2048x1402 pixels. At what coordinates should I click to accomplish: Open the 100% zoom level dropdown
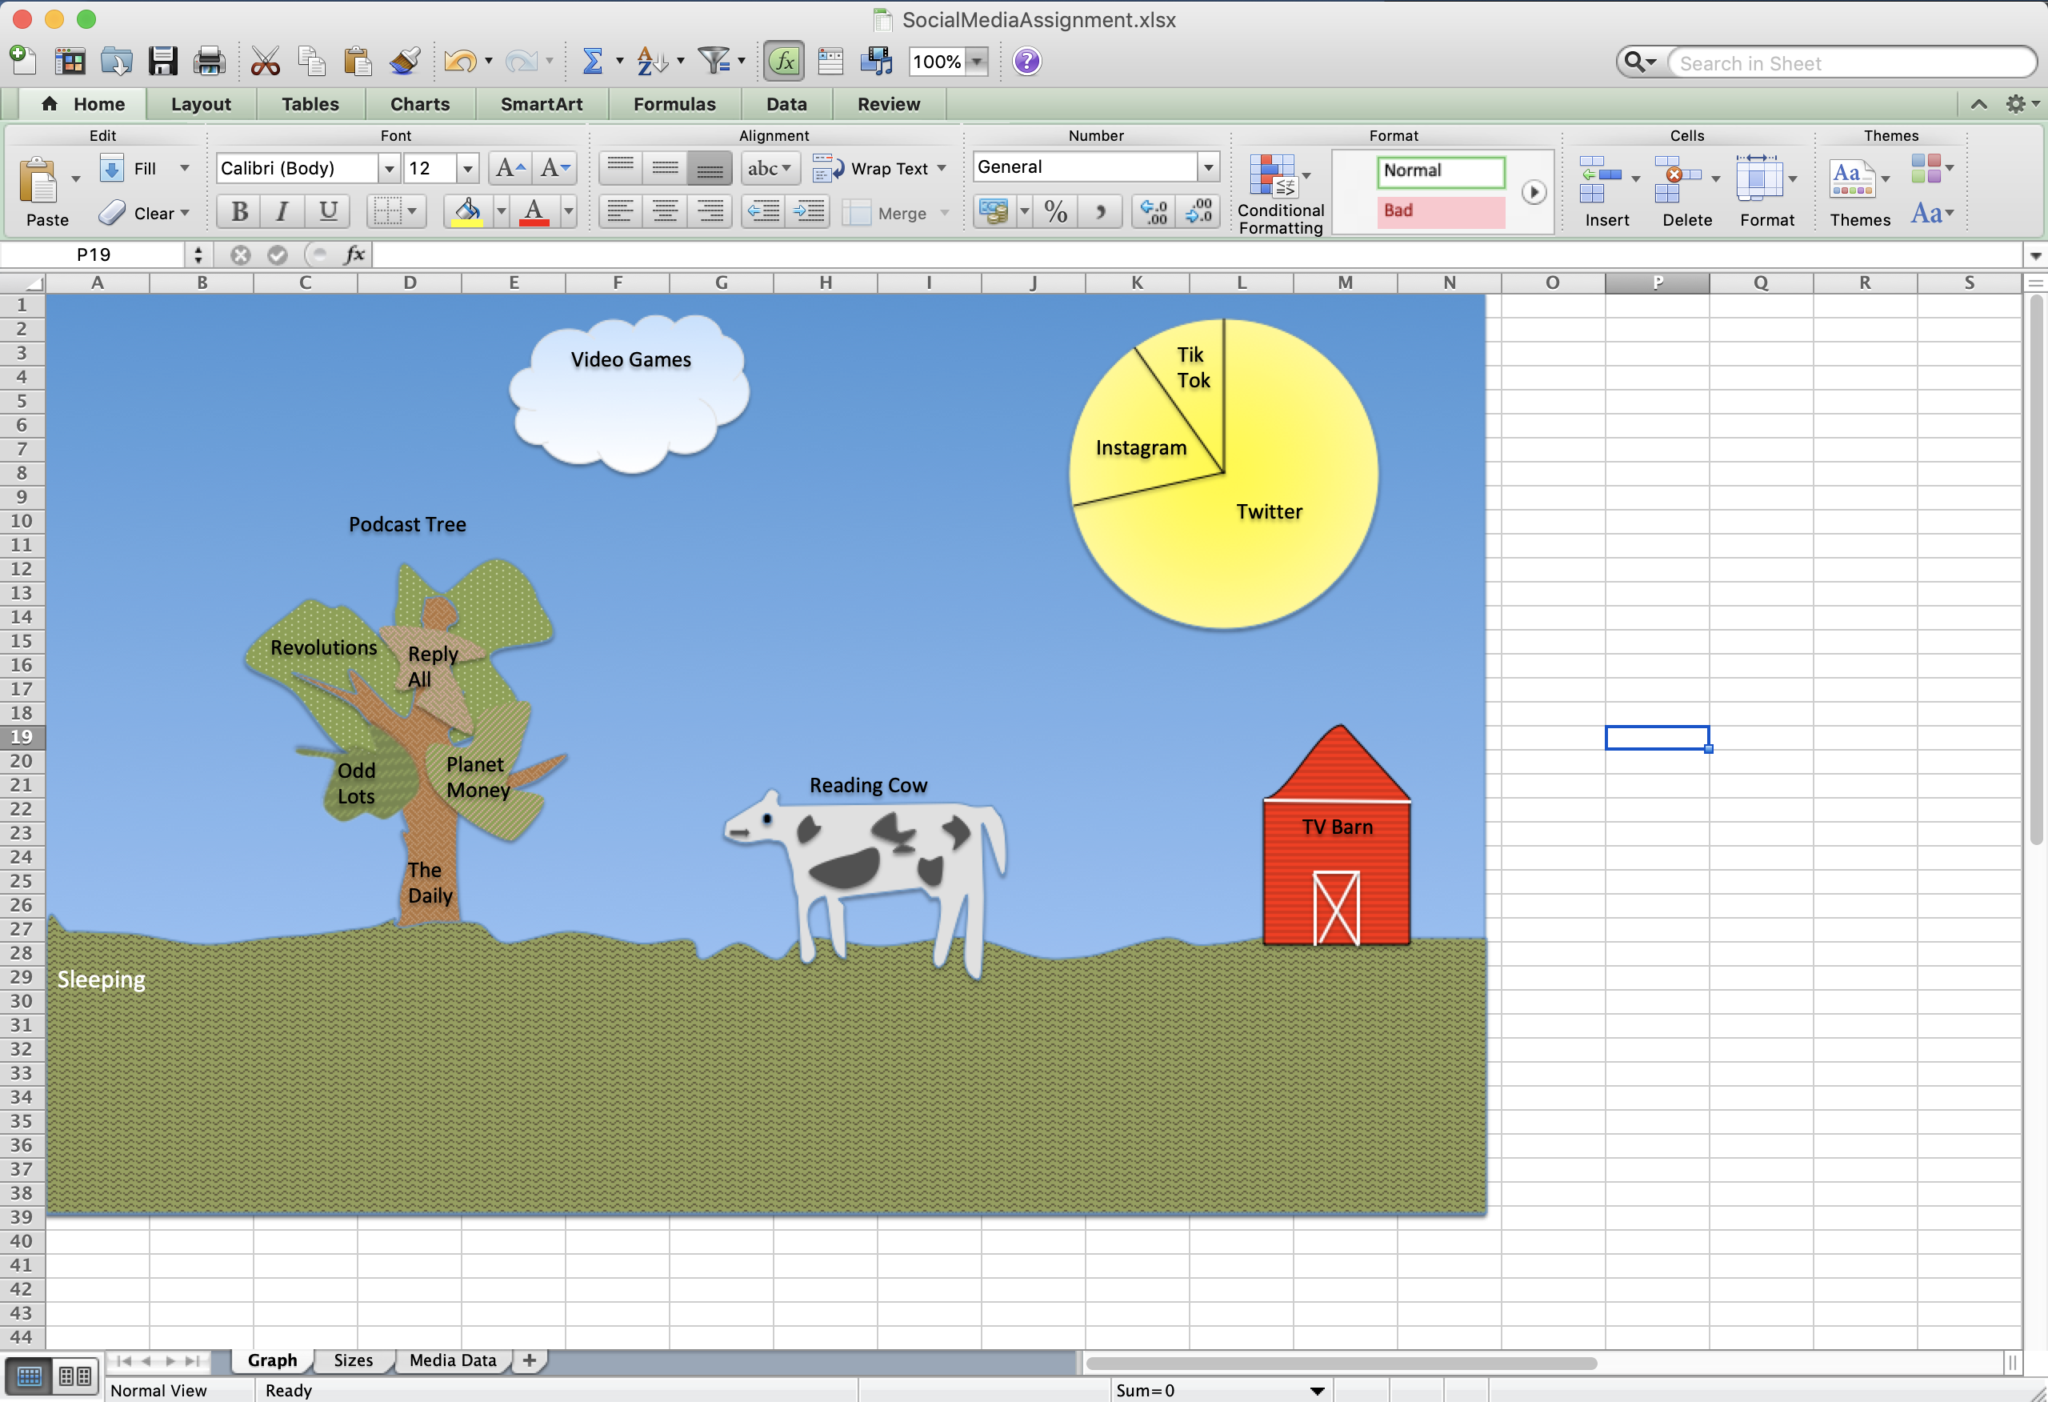click(977, 62)
